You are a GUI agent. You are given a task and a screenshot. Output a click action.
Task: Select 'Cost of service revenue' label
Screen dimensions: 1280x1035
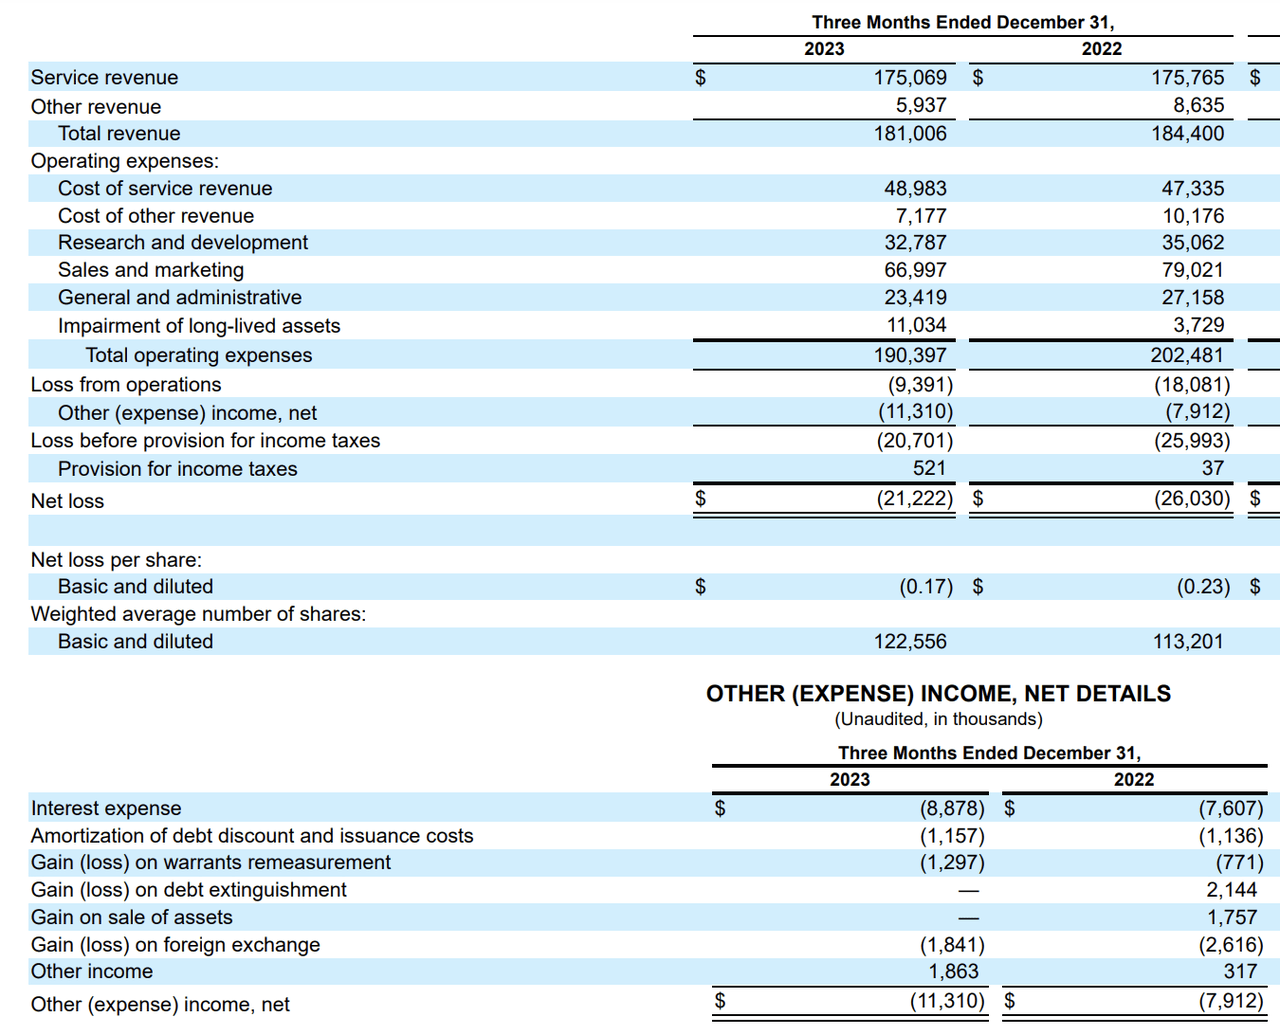(x=165, y=188)
